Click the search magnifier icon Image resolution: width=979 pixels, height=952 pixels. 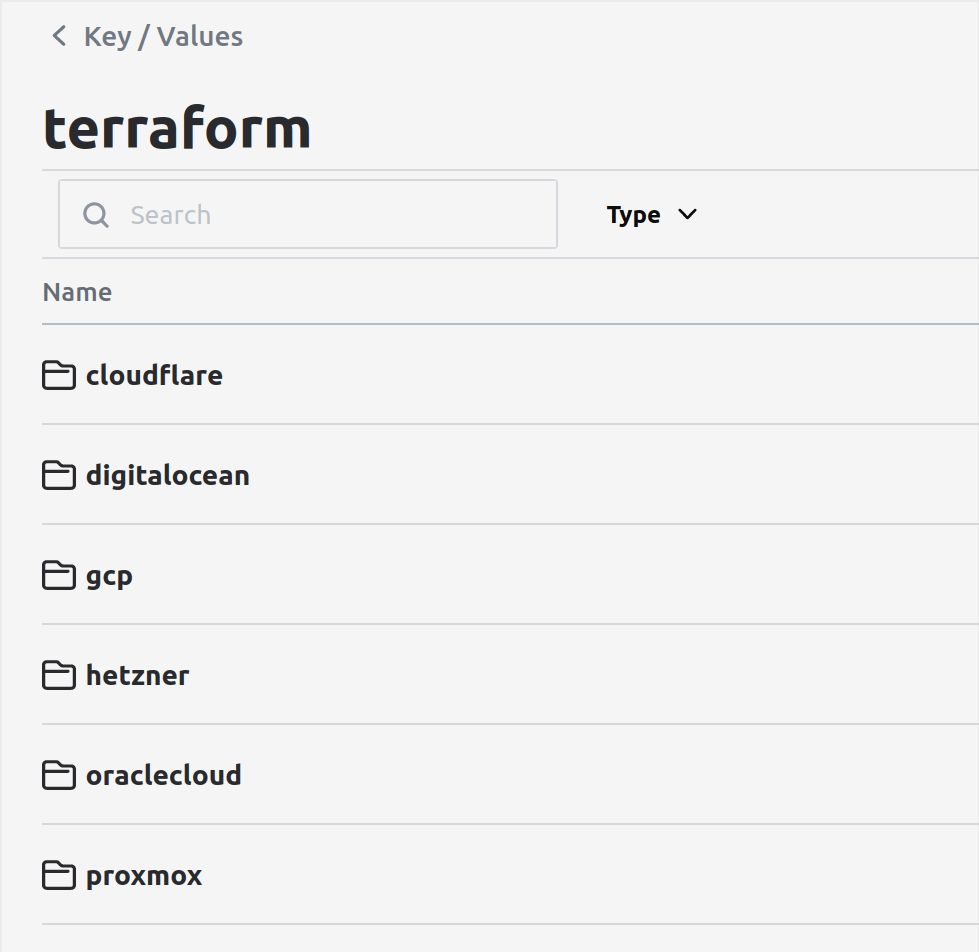pos(96,214)
